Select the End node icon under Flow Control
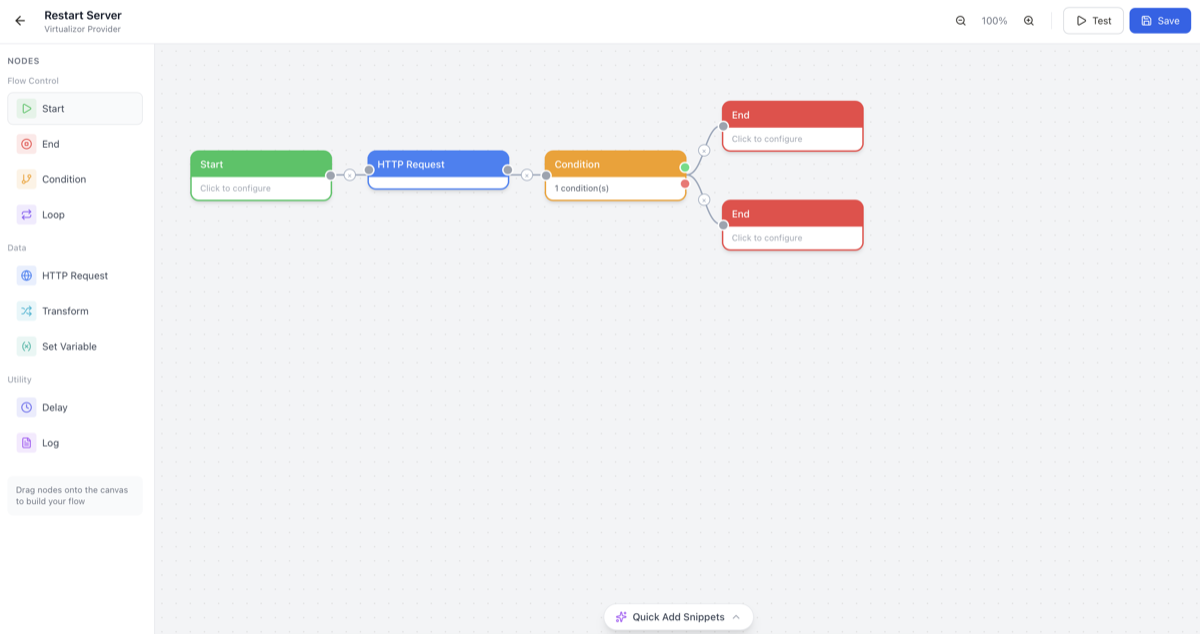Image resolution: width=1200 pixels, height=634 pixels. tap(27, 143)
